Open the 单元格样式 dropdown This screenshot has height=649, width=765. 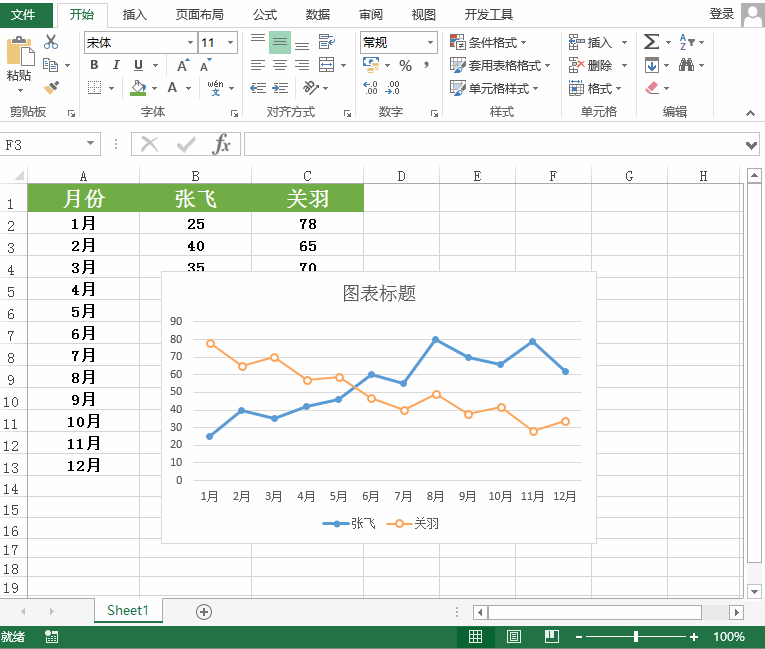pyautogui.click(x=494, y=88)
